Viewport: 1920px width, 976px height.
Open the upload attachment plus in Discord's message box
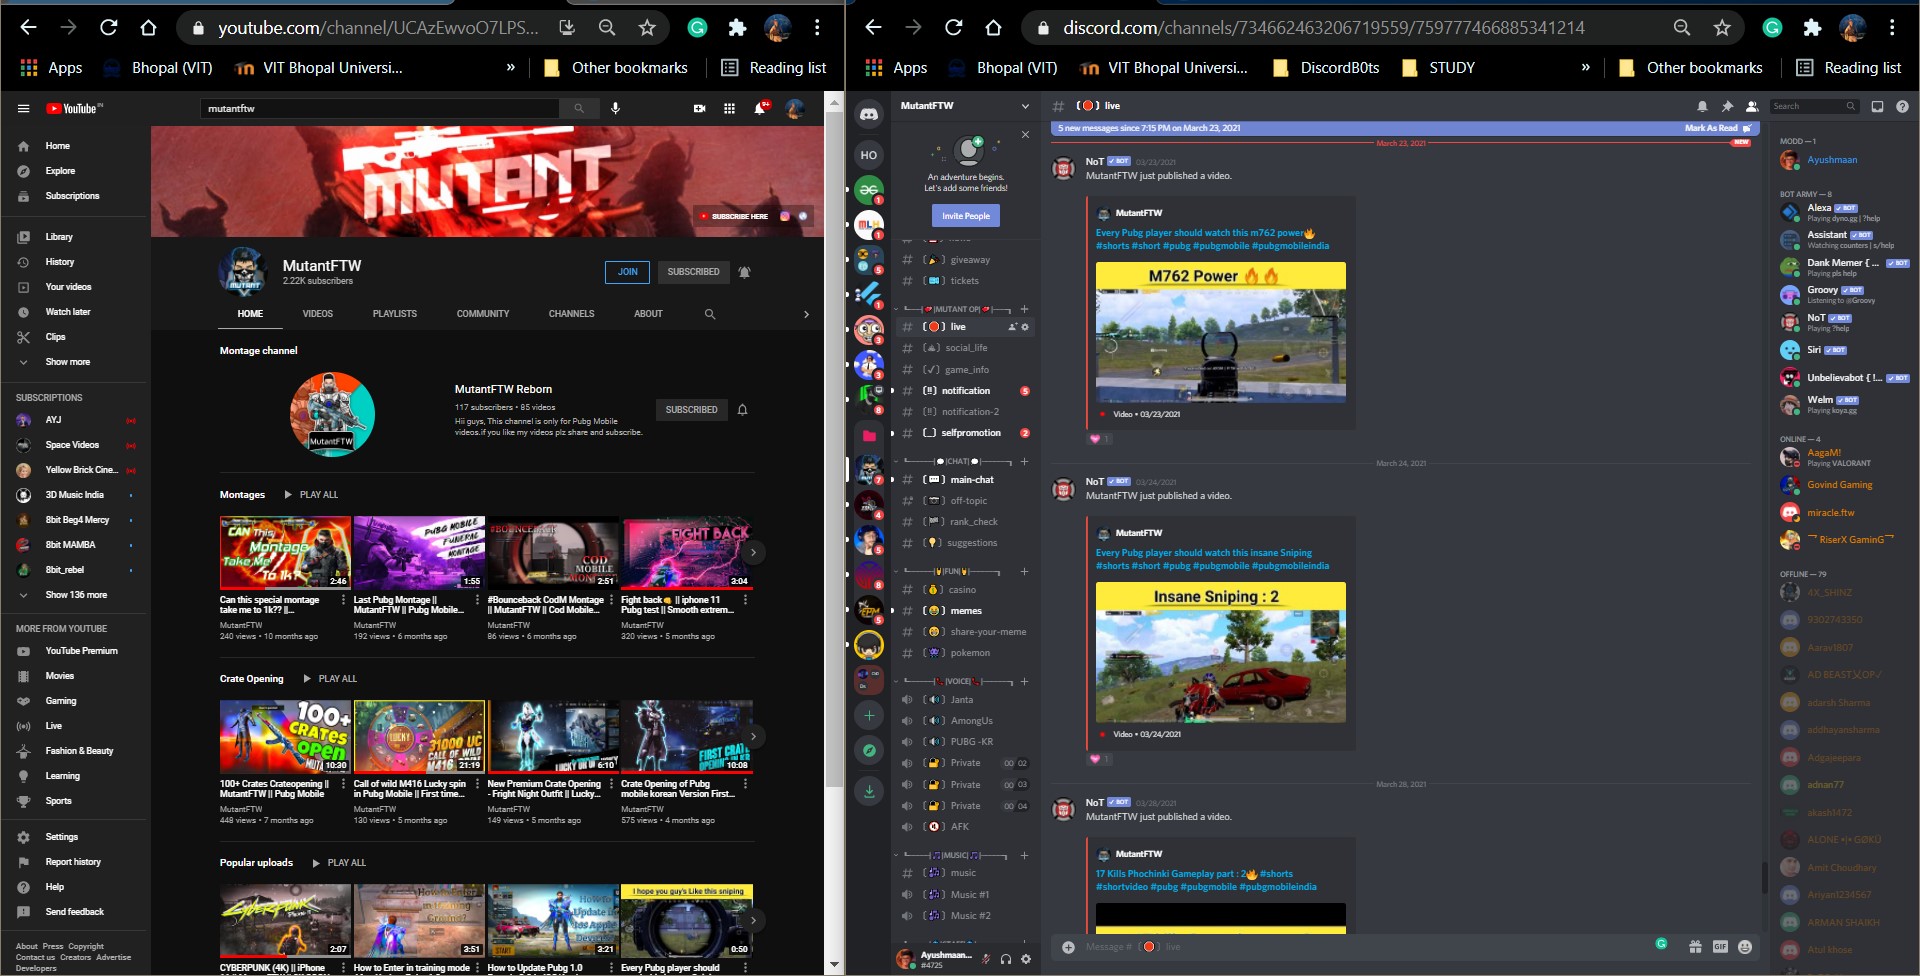click(1068, 947)
